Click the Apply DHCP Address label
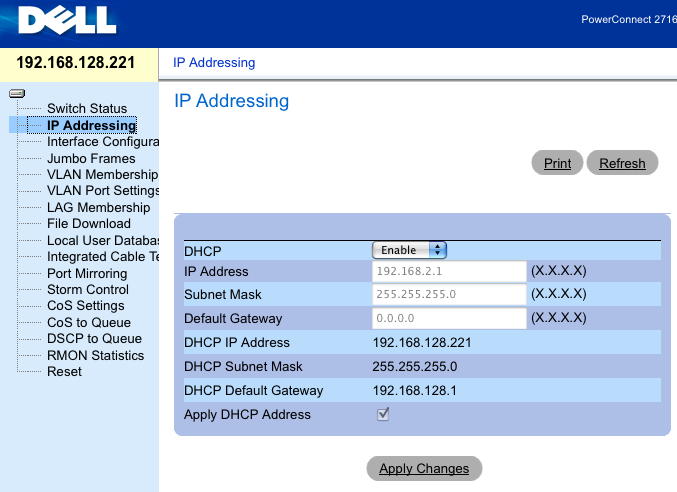The width and height of the screenshot is (677, 492). (247, 415)
